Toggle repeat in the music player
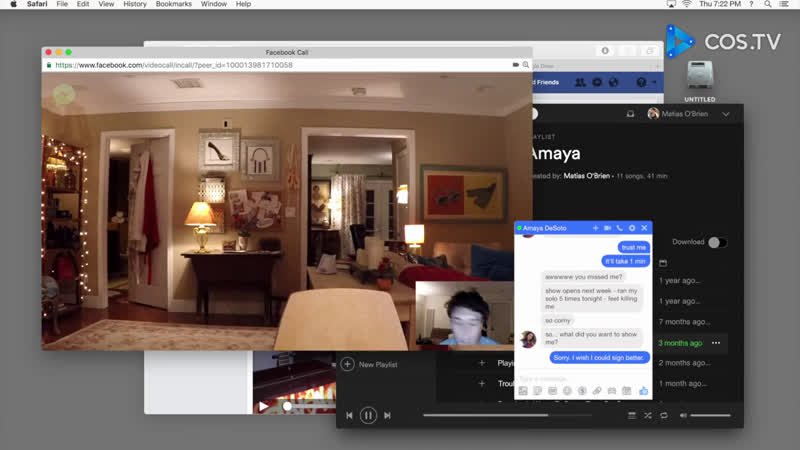The width and height of the screenshot is (800, 450). click(664, 416)
